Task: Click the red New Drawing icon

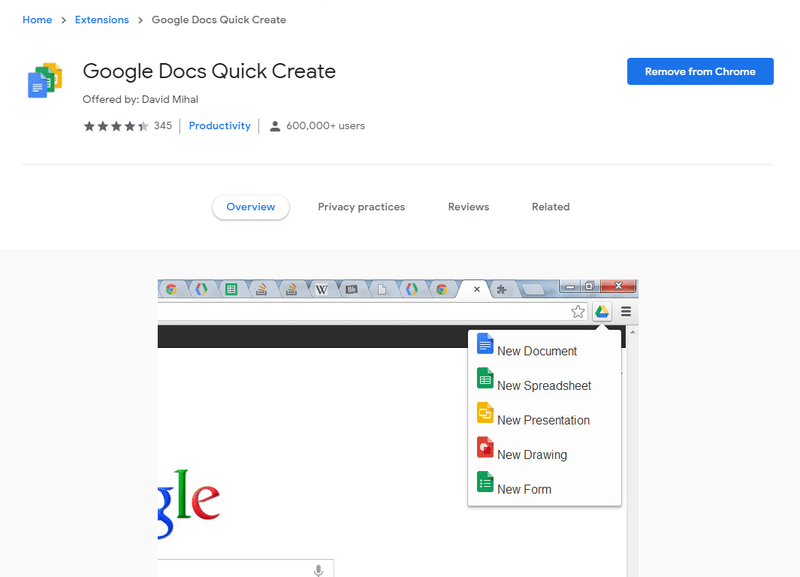Action: [x=485, y=447]
